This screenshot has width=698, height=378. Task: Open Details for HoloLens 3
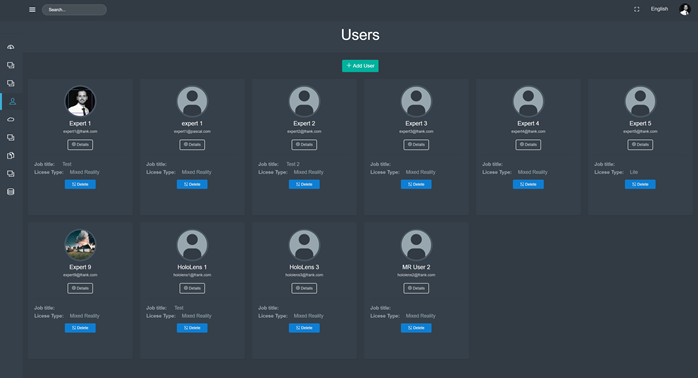click(304, 289)
